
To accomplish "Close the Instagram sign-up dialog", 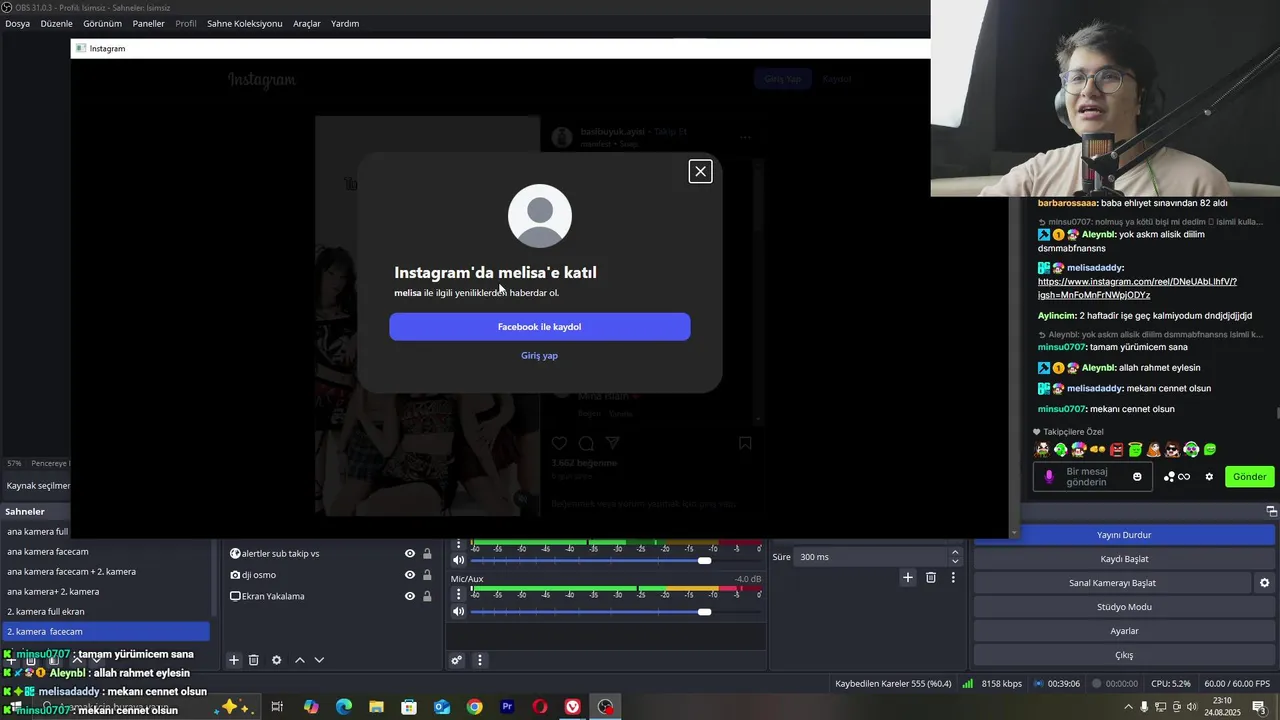I will pyautogui.click(x=700, y=171).
